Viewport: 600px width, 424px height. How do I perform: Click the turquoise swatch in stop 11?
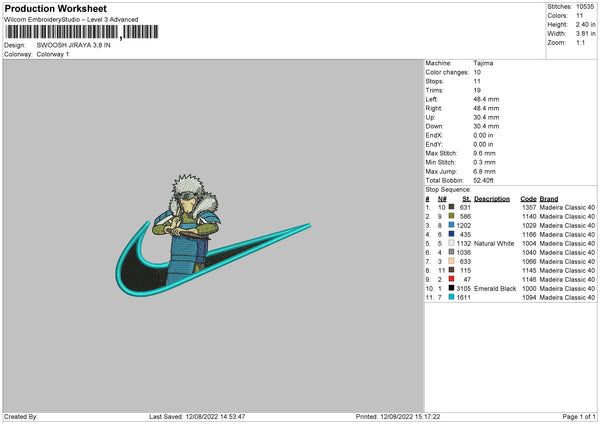pyautogui.click(x=451, y=297)
